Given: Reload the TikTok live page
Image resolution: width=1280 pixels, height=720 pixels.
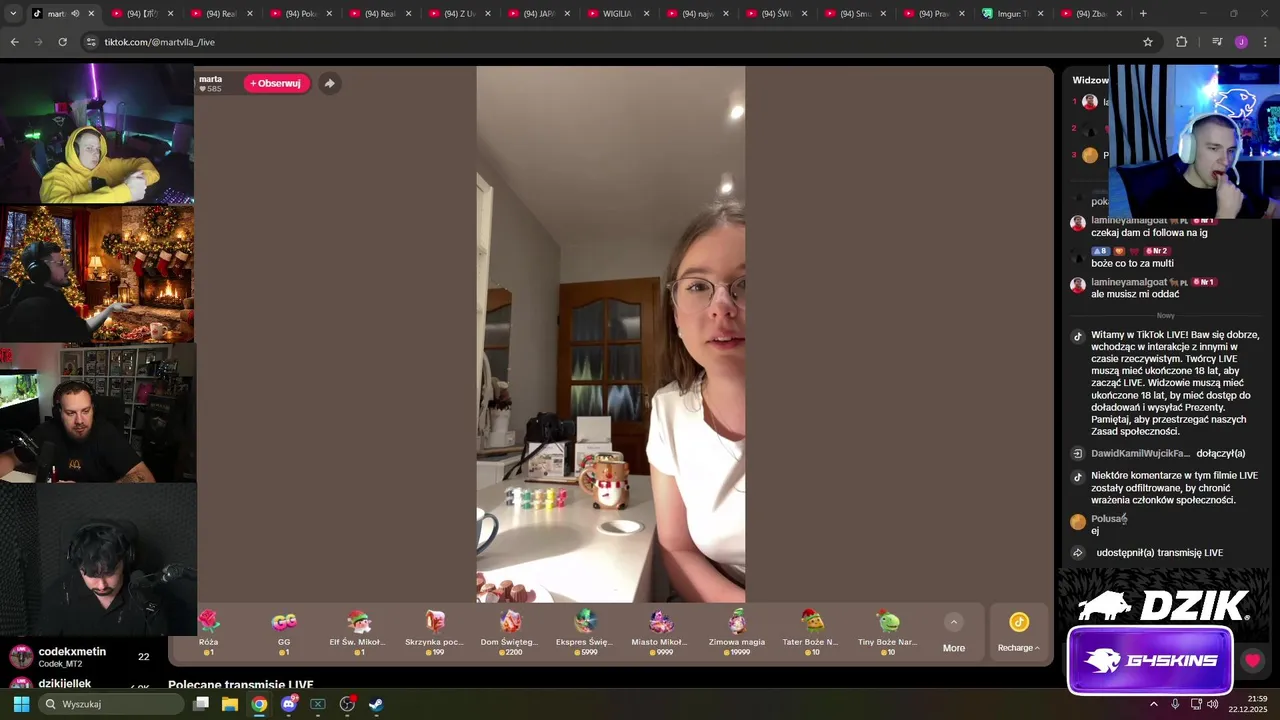Looking at the screenshot, I should [x=62, y=42].
